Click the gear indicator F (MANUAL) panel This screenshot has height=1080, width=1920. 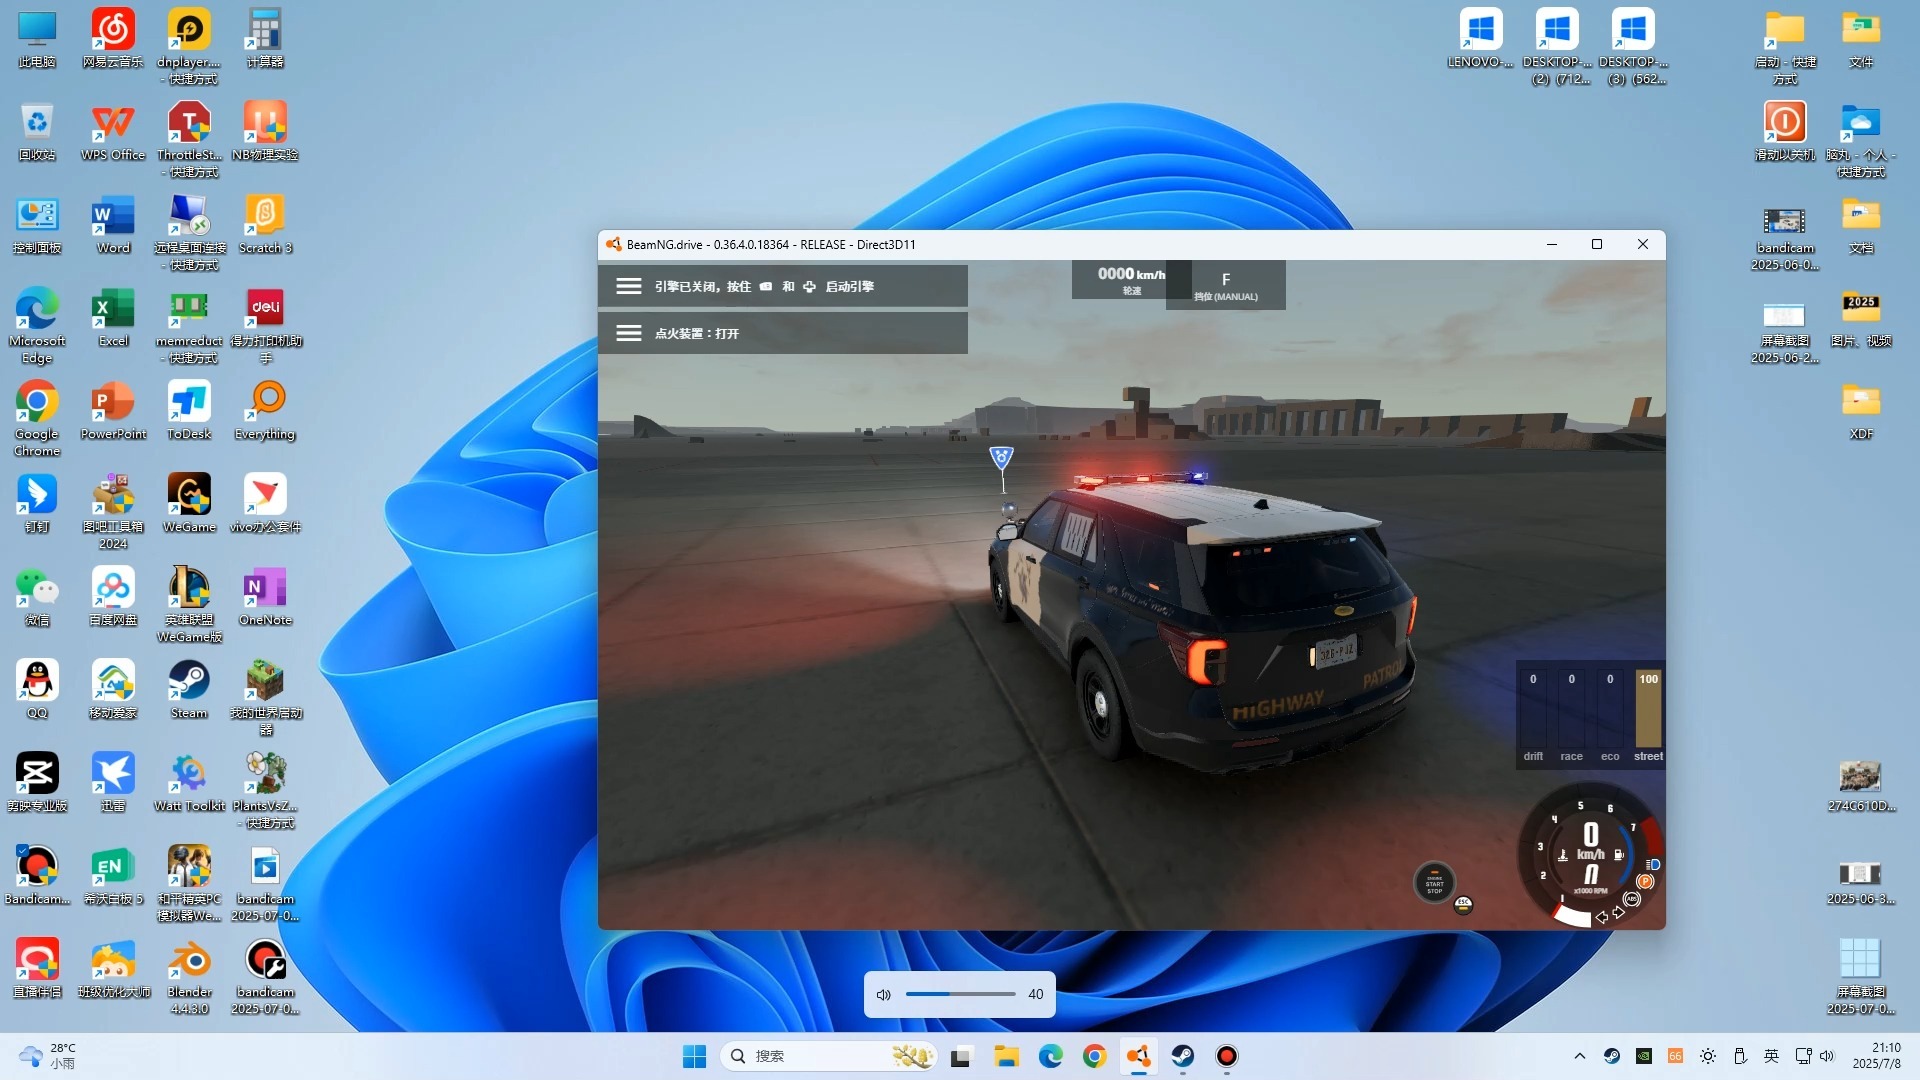[x=1226, y=285]
